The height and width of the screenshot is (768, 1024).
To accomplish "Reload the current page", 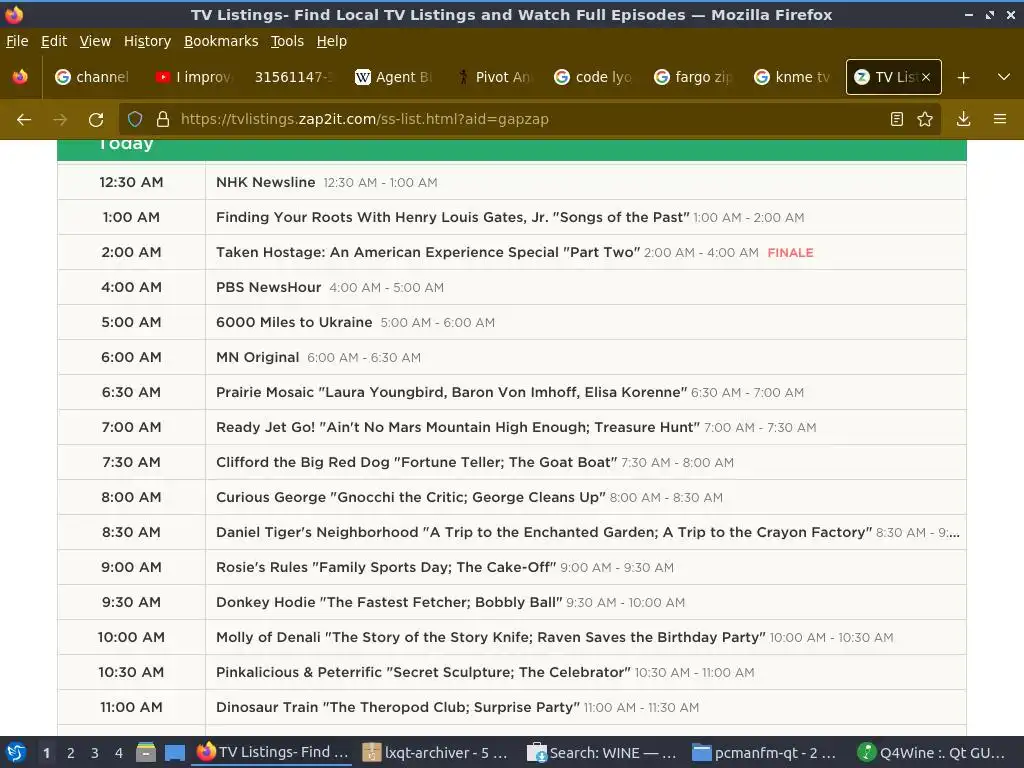I will (96, 120).
